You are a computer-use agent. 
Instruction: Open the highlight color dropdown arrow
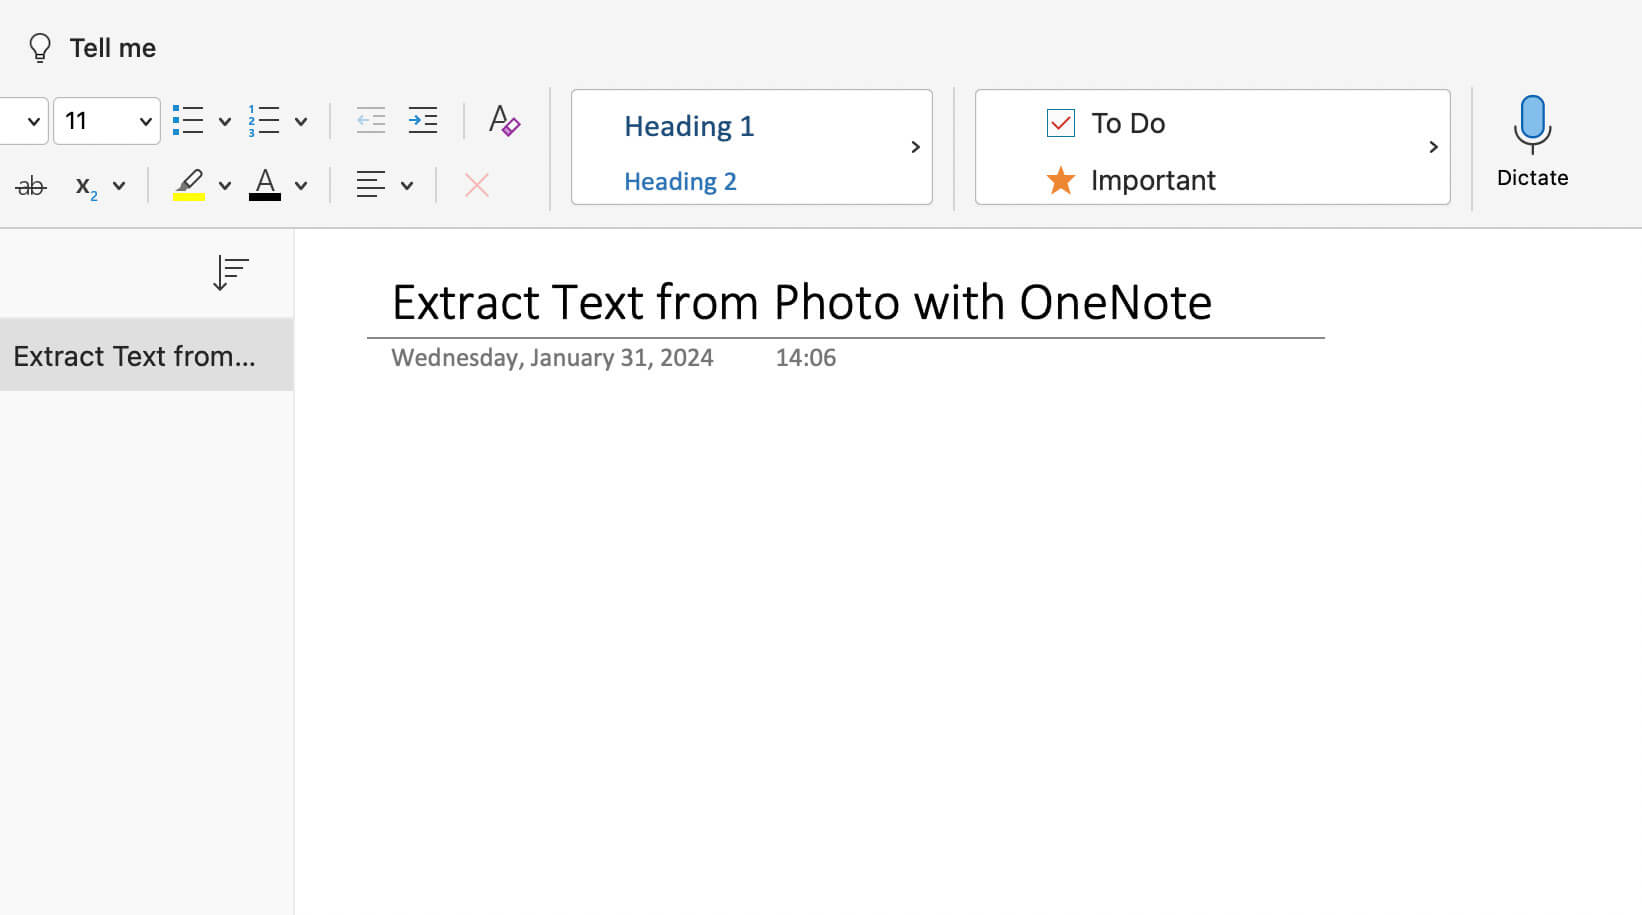[225, 186]
